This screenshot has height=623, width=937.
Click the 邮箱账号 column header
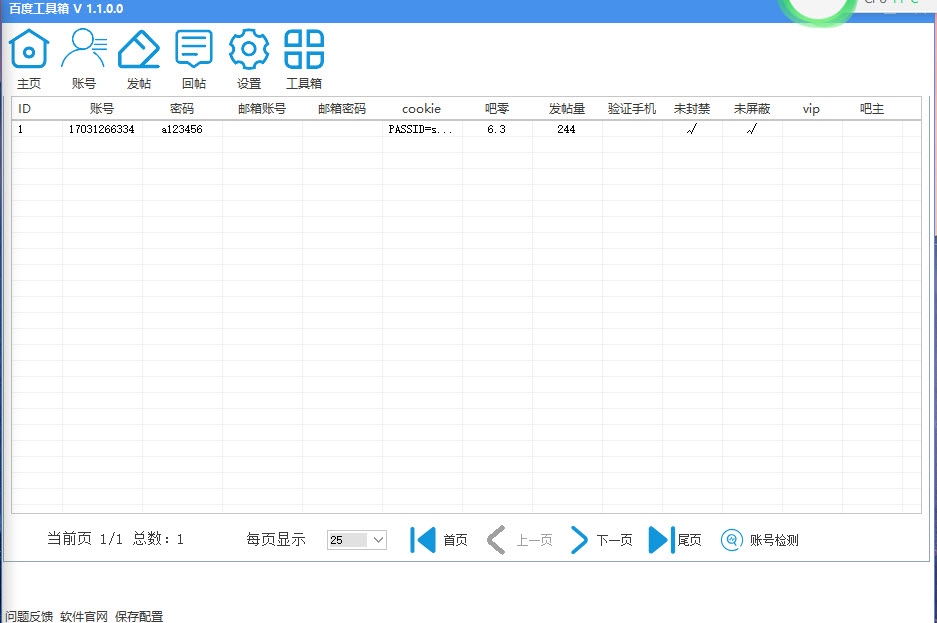(262, 109)
